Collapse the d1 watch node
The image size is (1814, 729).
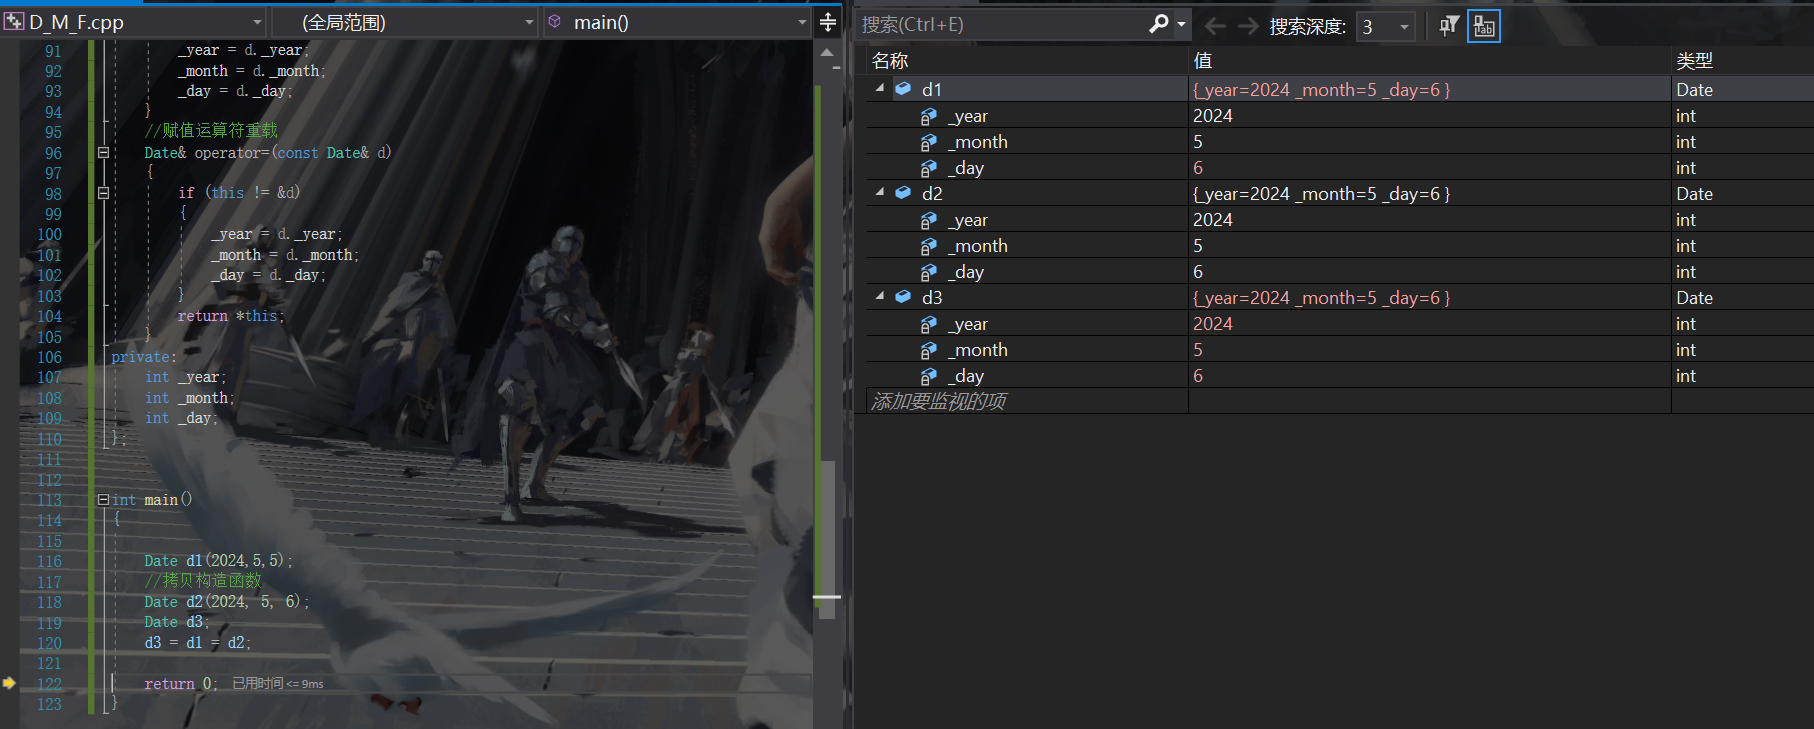point(880,89)
